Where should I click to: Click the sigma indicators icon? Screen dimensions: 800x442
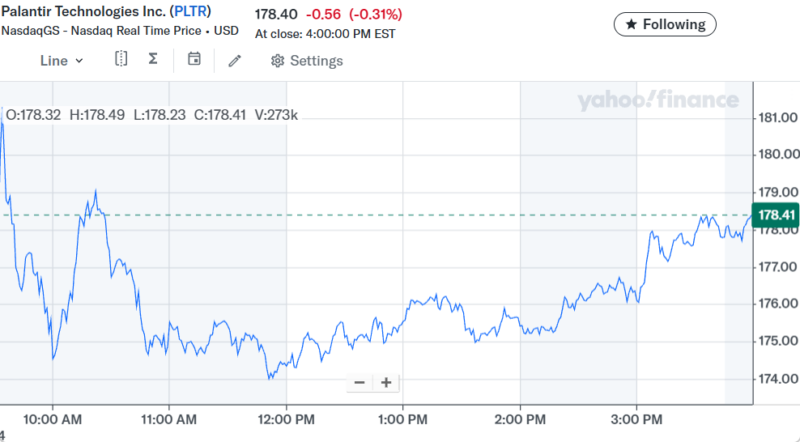click(153, 59)
